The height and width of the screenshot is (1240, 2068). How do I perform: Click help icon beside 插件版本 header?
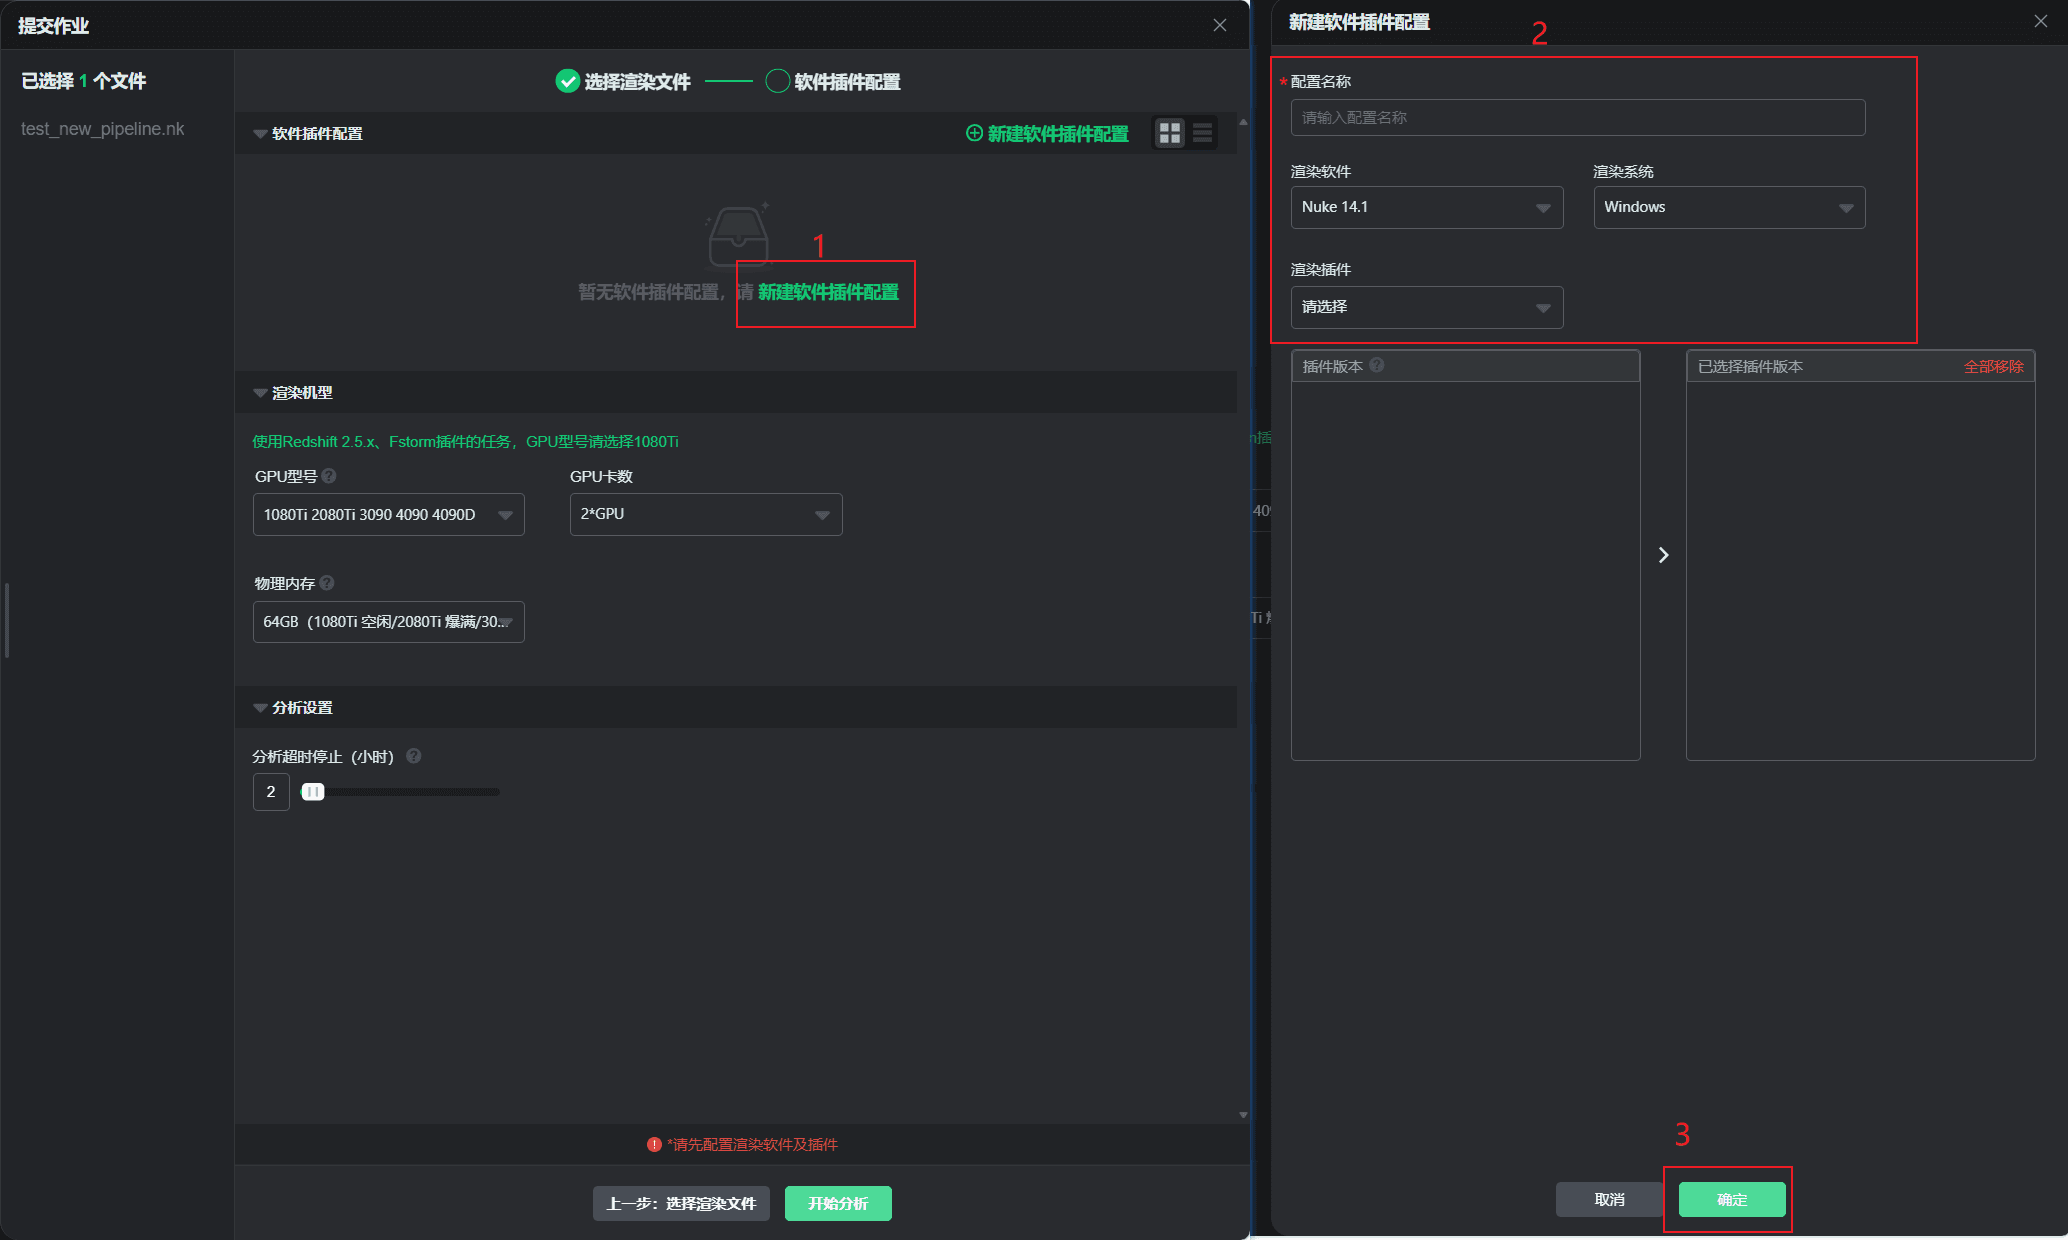pyautogui.click(x=1377, y=365)
